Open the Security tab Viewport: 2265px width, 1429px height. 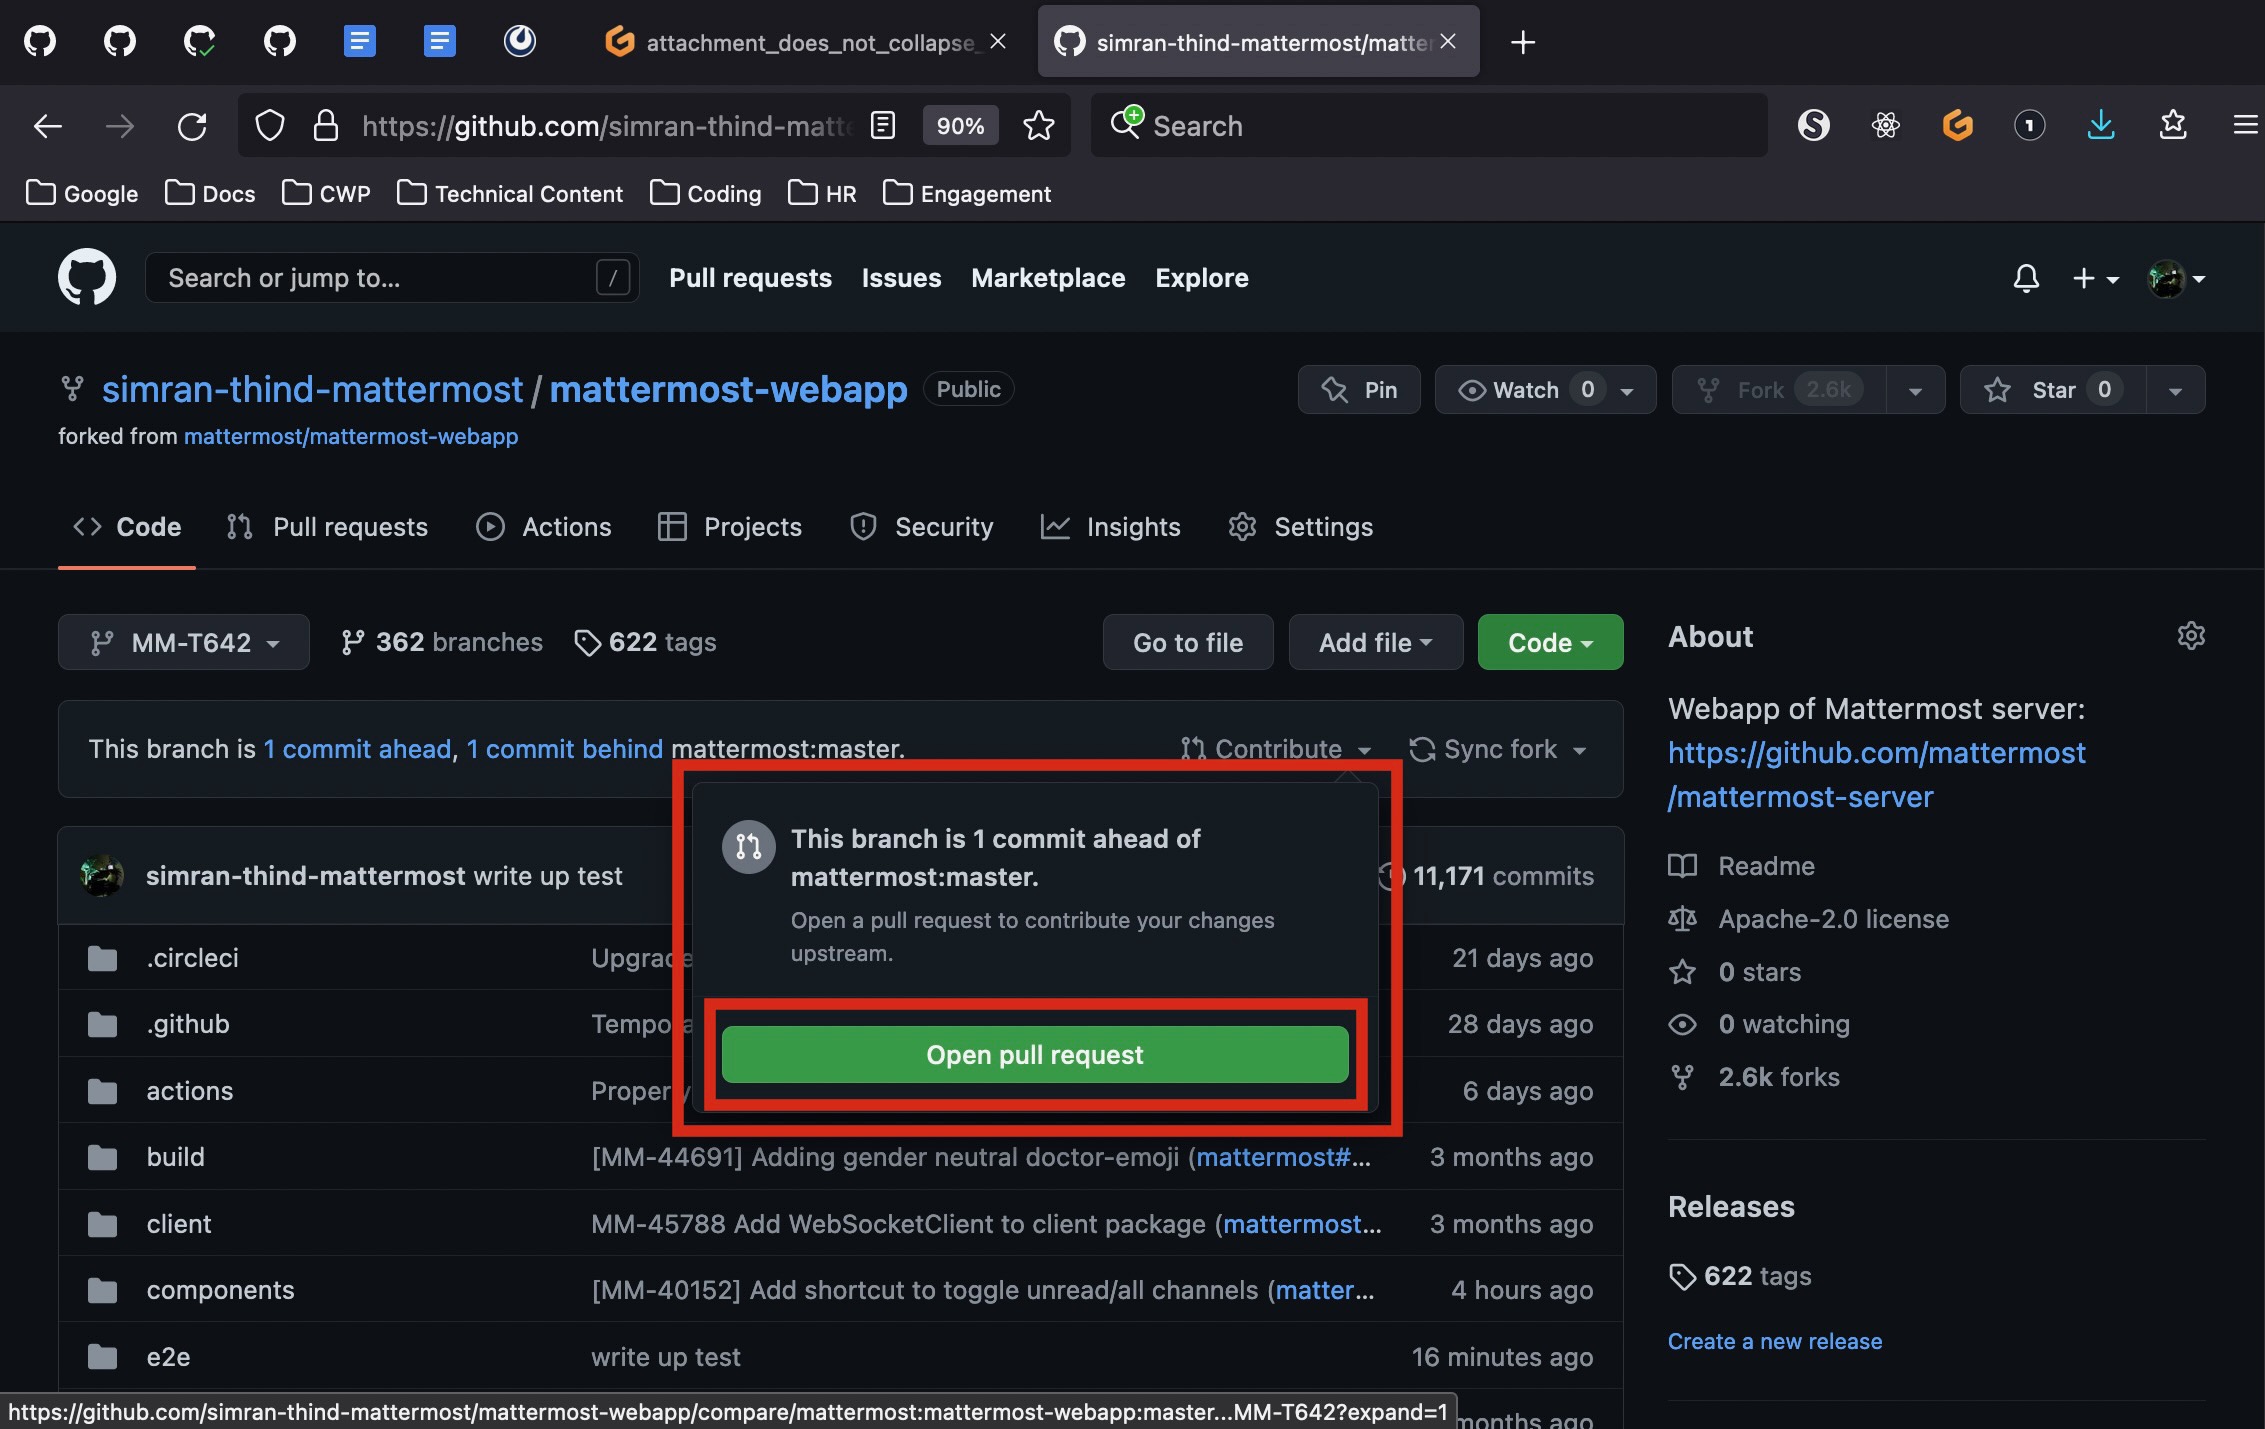tap(921, 527)
